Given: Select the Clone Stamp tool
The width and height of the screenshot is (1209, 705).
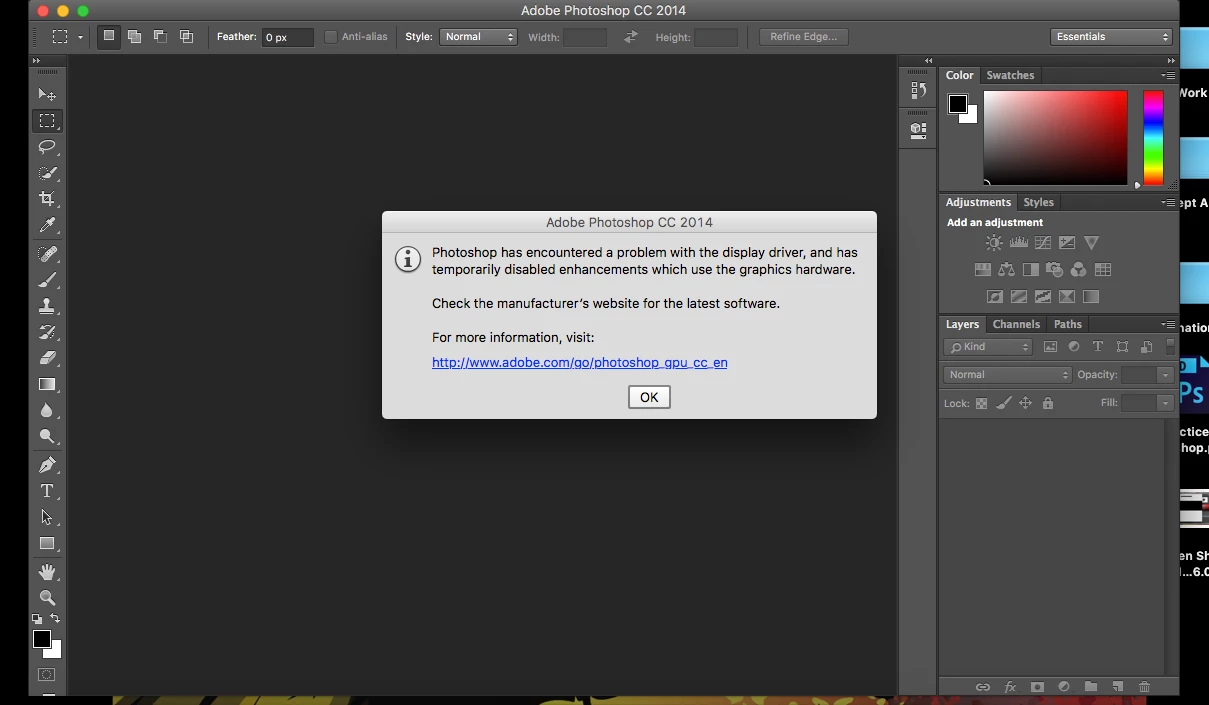Looking at the screenshot, I should pos(47,306).
